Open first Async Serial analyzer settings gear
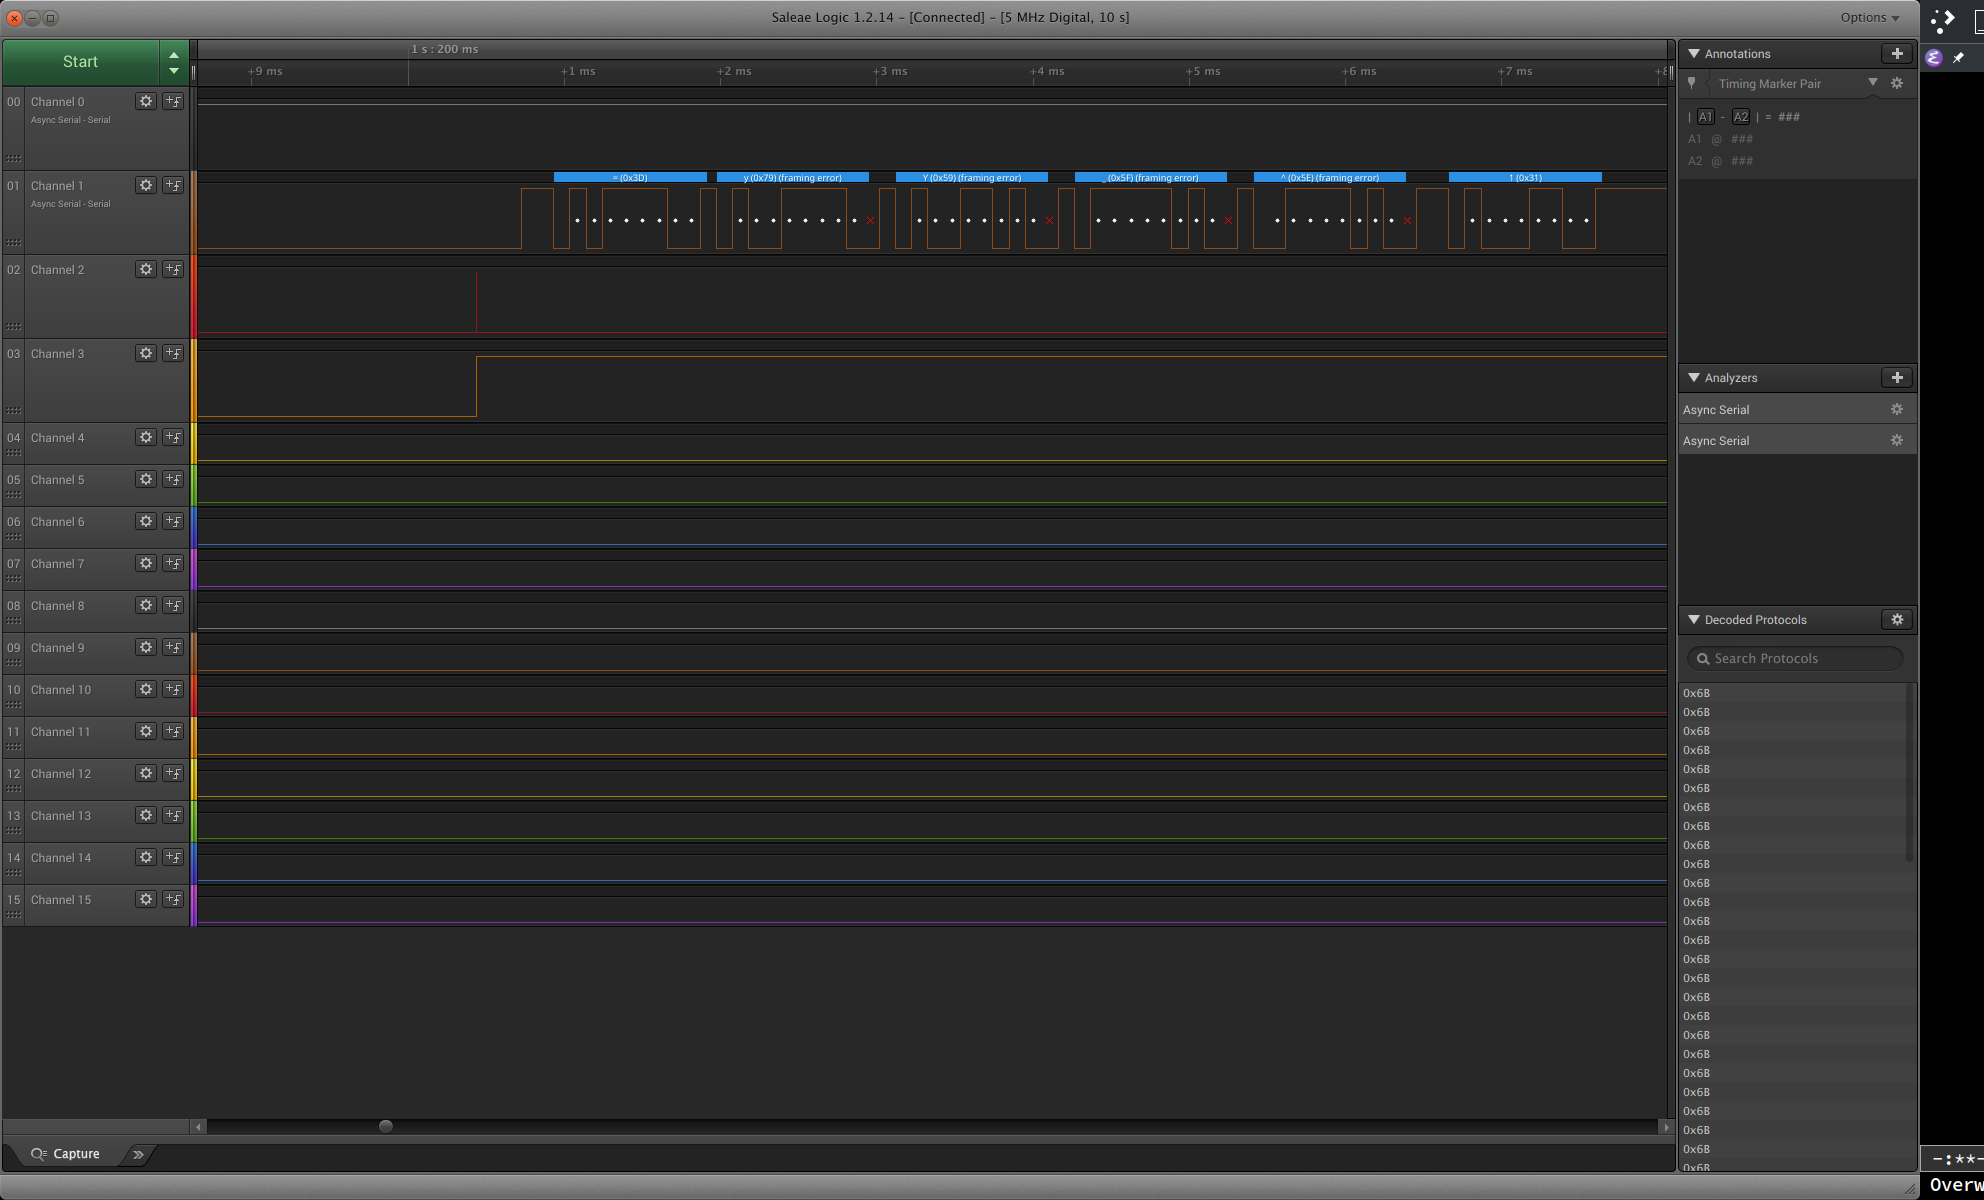The width and height of the screenshot is (1984, 1200). pyautogui.click(x=1896, y=409)
